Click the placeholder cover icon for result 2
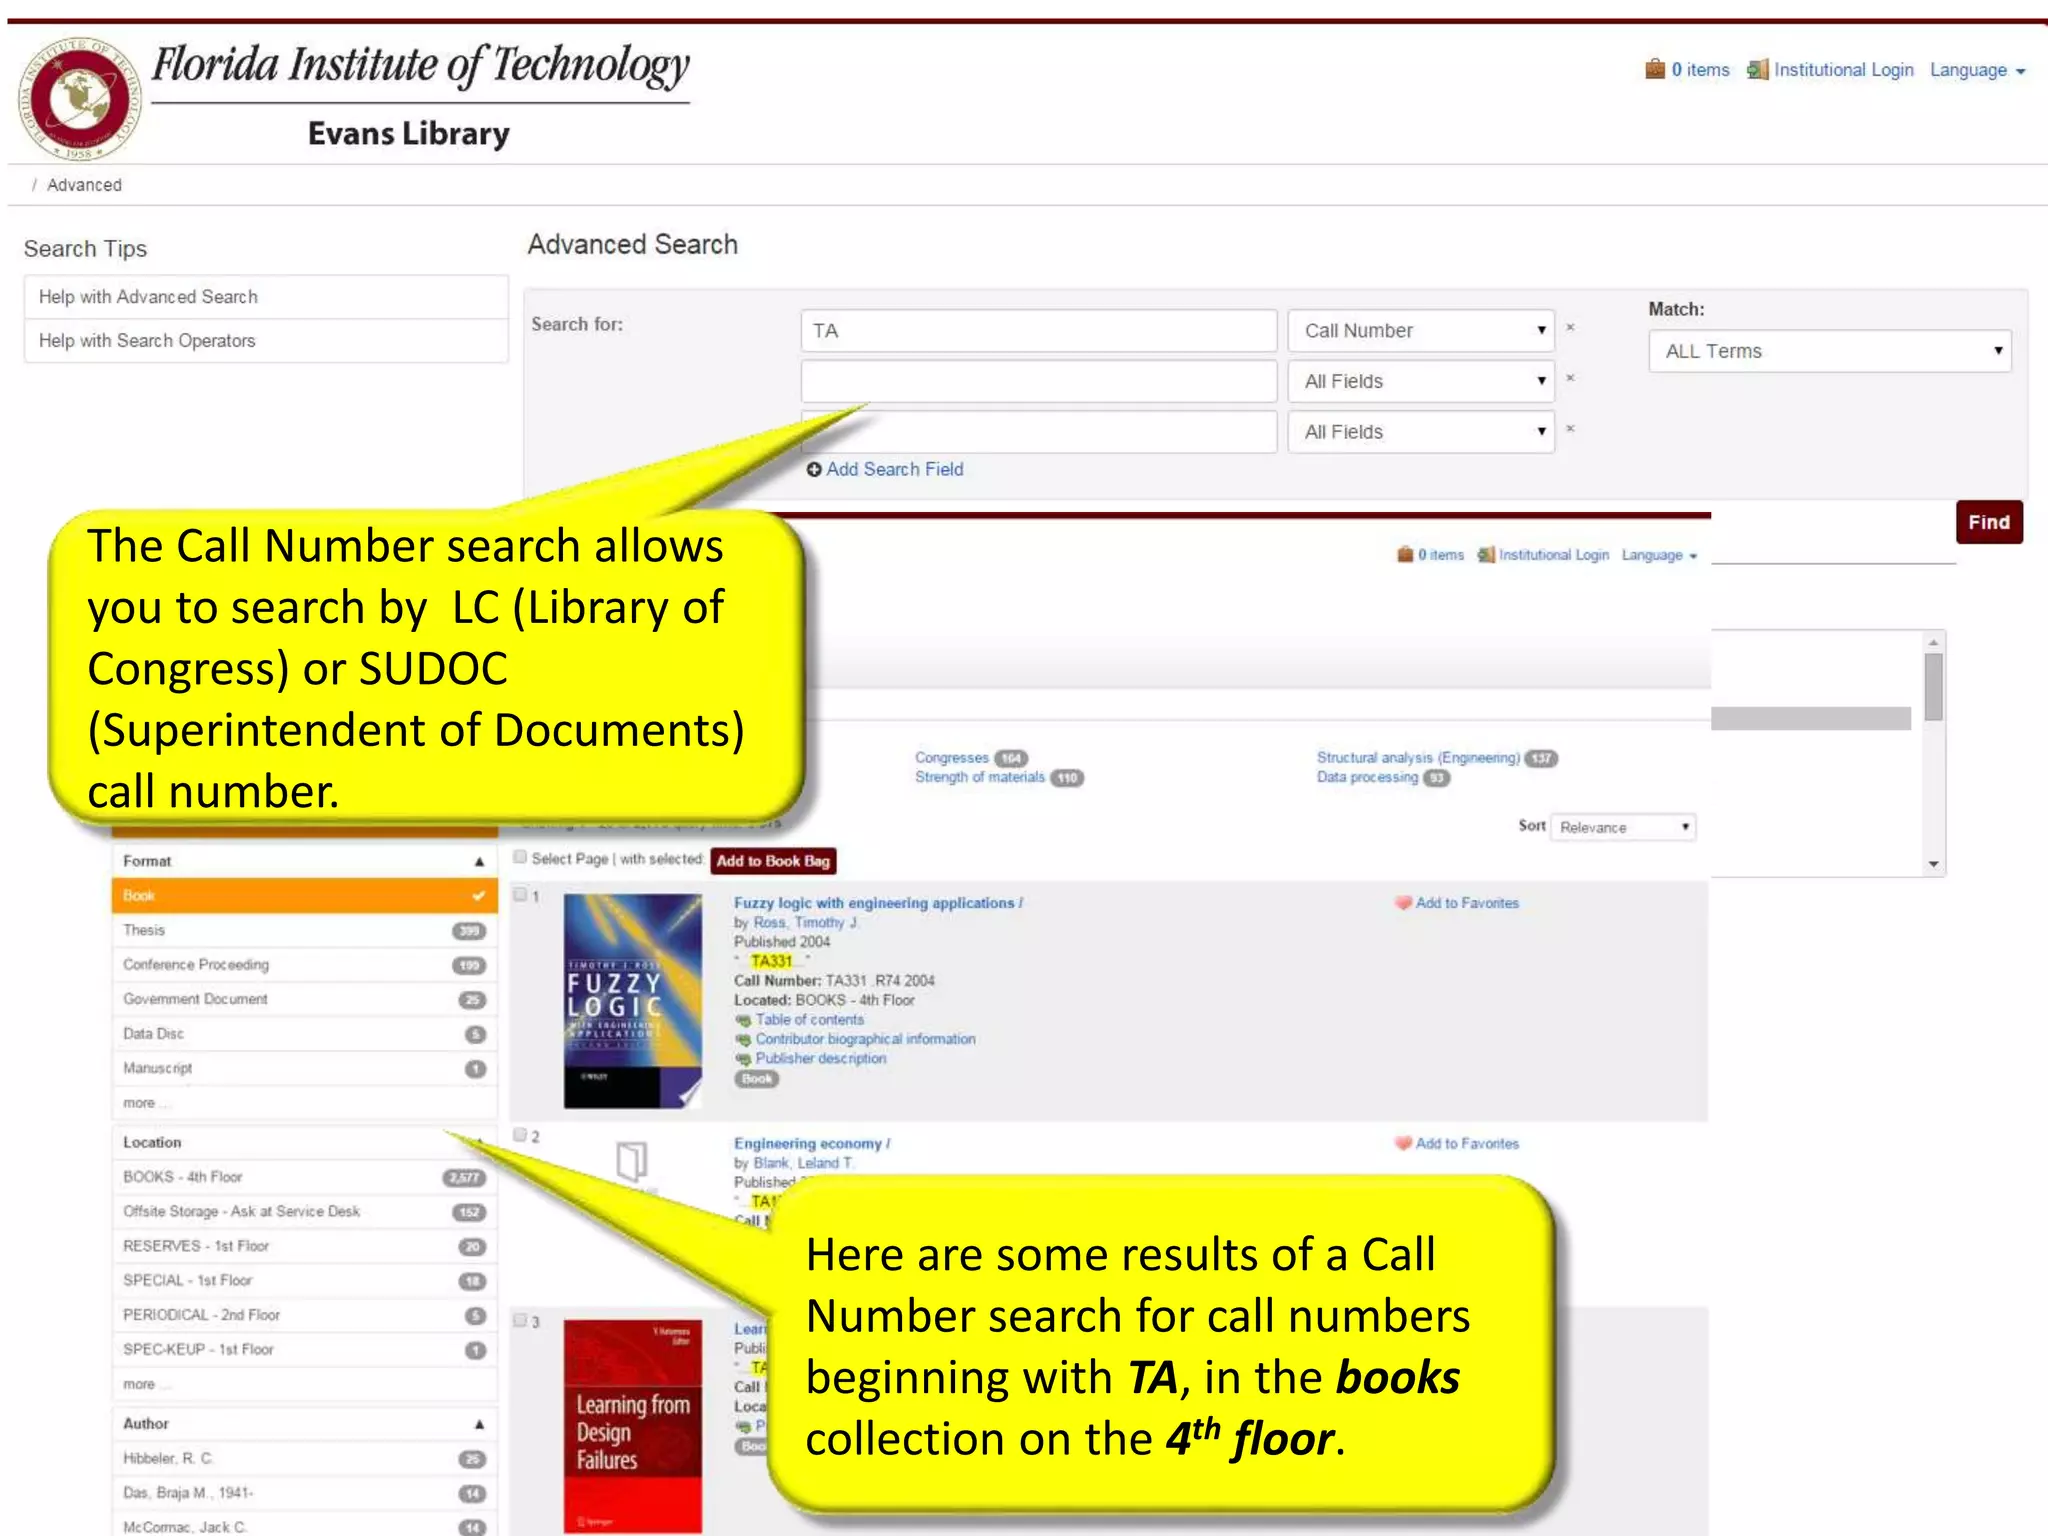Screen dimensions: 2048x1536 pos(632,1162)
